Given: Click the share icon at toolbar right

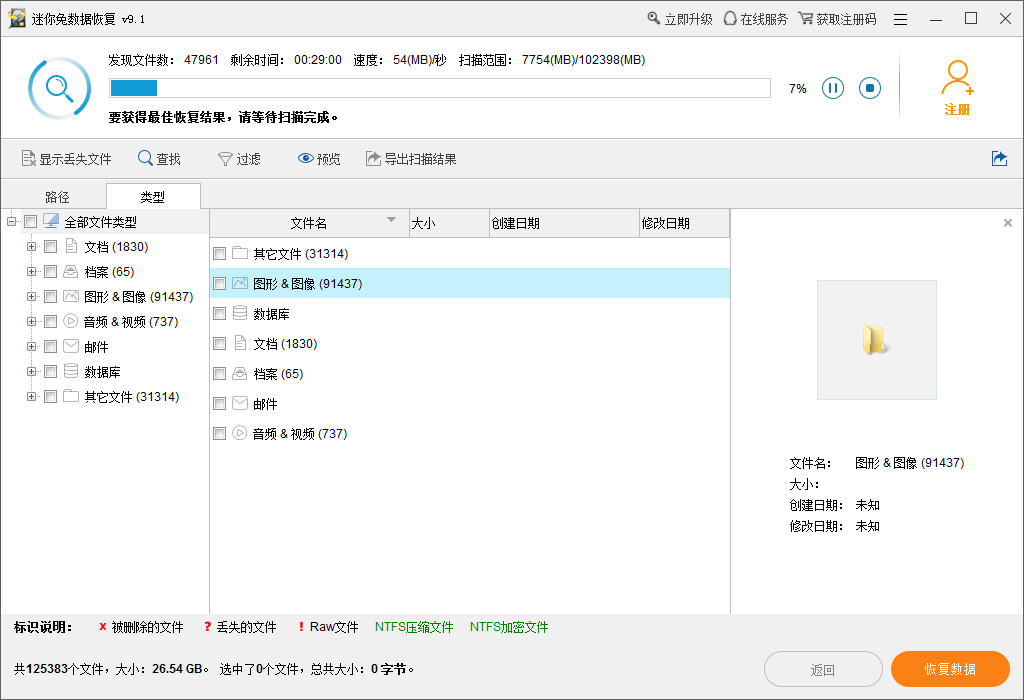Looking at the screenshot, I should pos(999,159).
